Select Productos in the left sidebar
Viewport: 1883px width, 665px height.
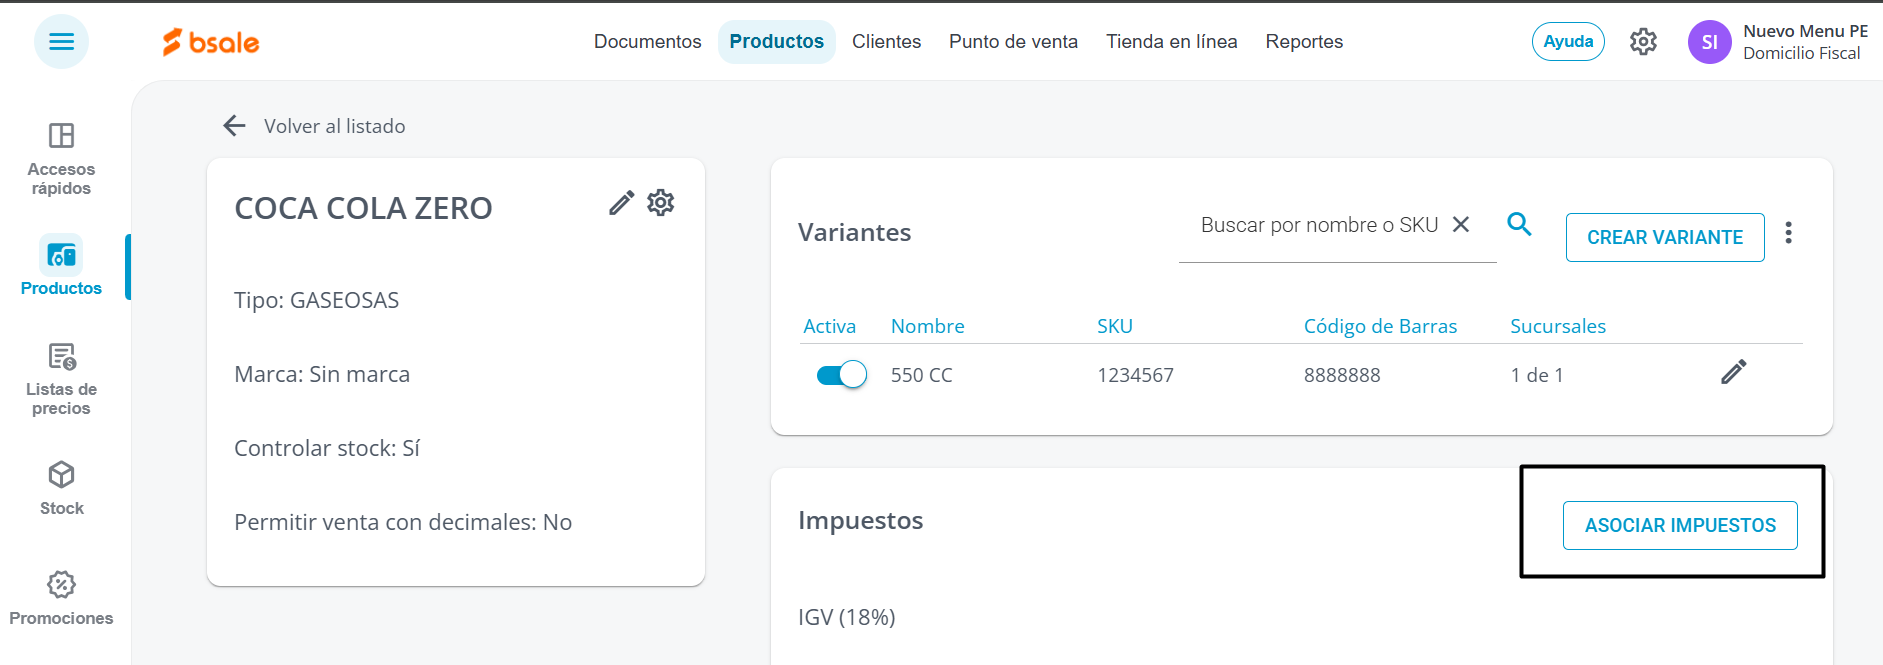(61, 267)
